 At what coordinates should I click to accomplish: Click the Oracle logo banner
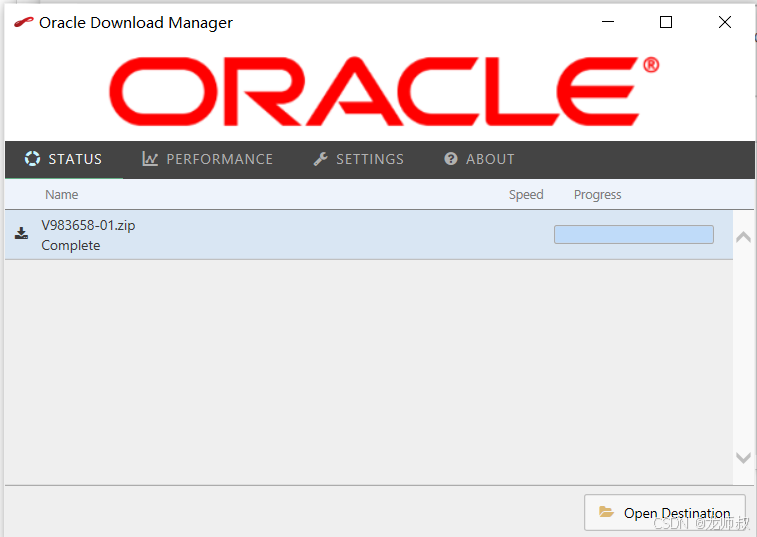pos(384,91)
